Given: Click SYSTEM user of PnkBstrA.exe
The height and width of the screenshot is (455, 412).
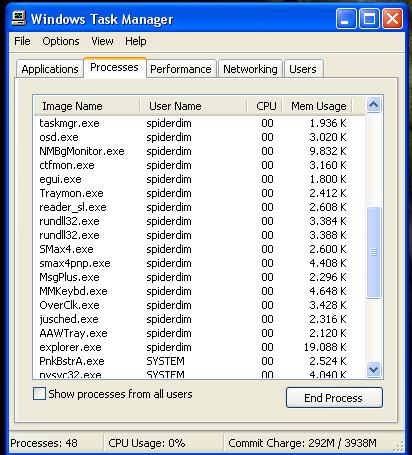Looking at the screenshot, I should pos(166,361).
